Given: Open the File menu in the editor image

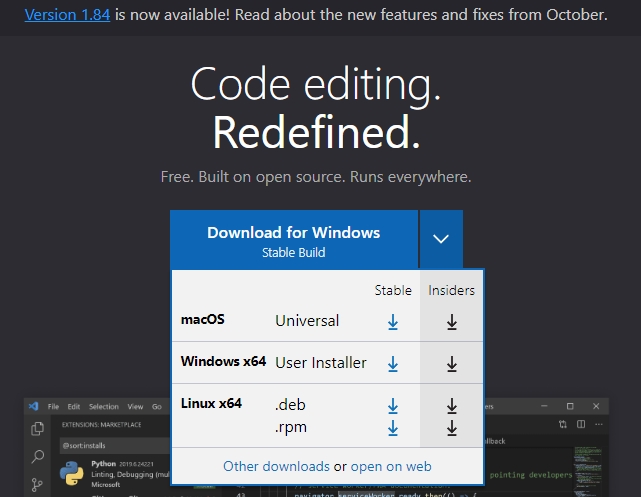Looking at the screenshot, I should [x=54, y=407].
